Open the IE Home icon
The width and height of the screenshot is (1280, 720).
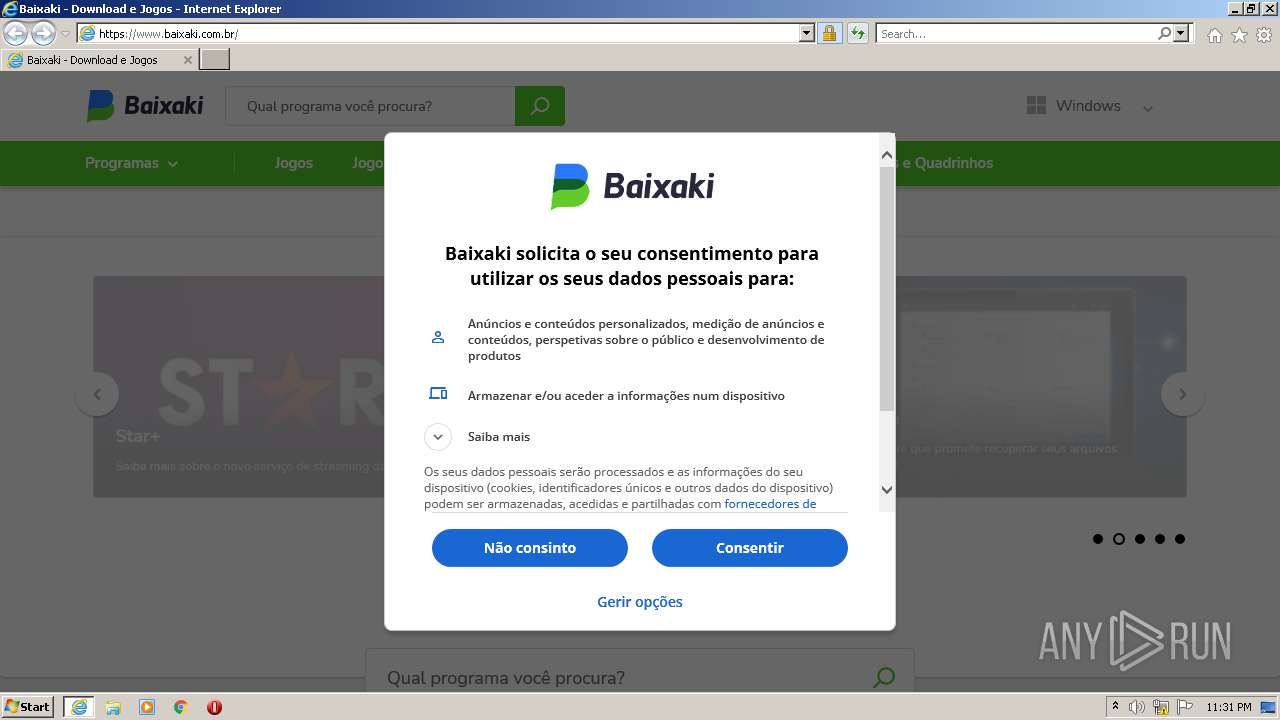(x=1214, y=35)
